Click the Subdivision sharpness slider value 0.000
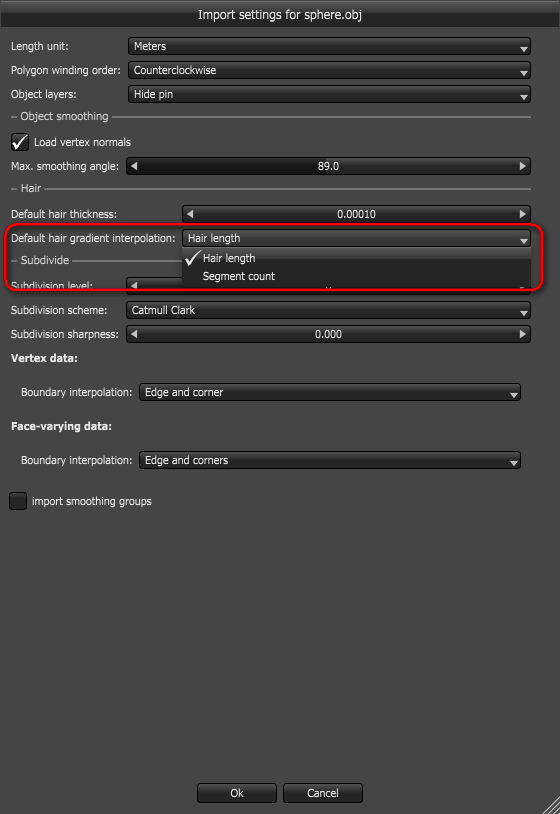This screenshot has height=814, width=560. click(328, 334)
